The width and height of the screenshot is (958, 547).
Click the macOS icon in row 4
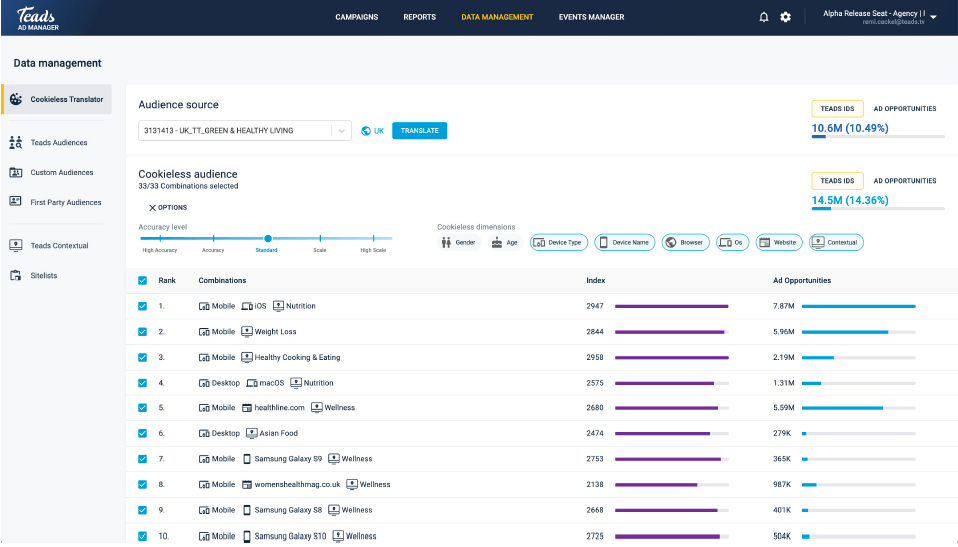252,383
